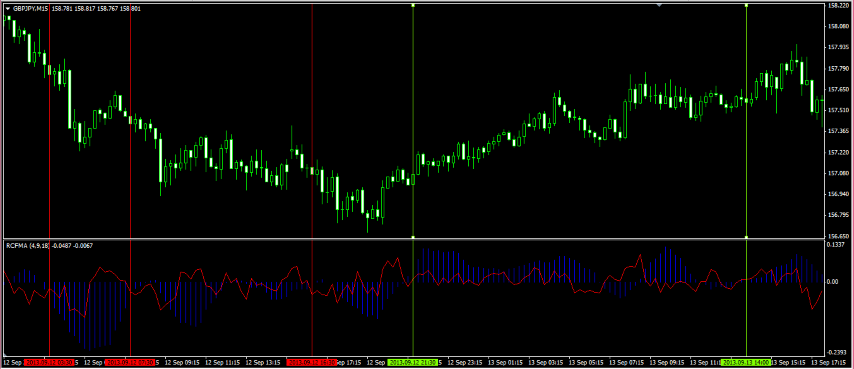
Task: Click the 157.080 price scale label
Action: [837, 173]
